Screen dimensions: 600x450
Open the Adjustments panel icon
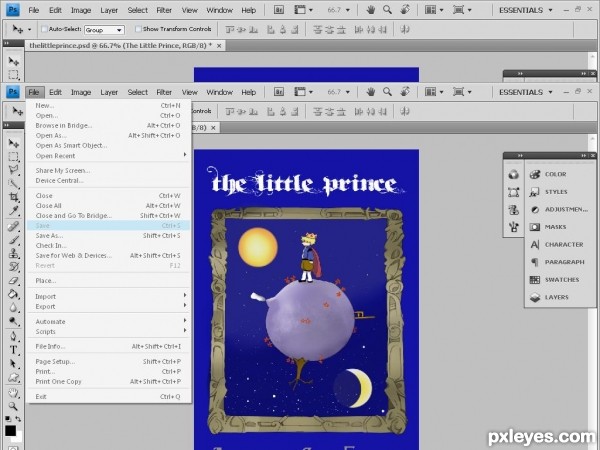tap(535, 210)
